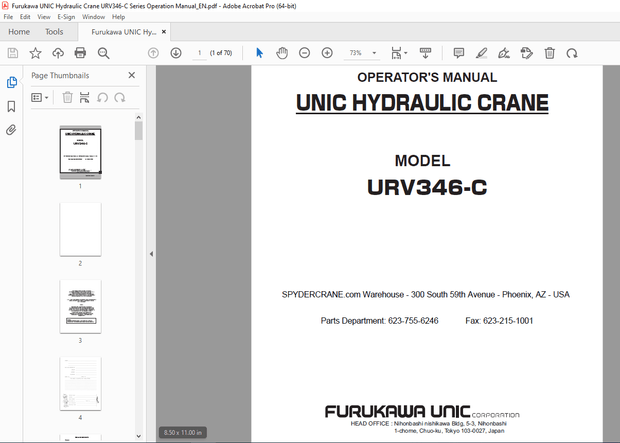Viewport: 620px width, 443px height.
Task: Click the URV346-C model text
Action: click(427, 187)
